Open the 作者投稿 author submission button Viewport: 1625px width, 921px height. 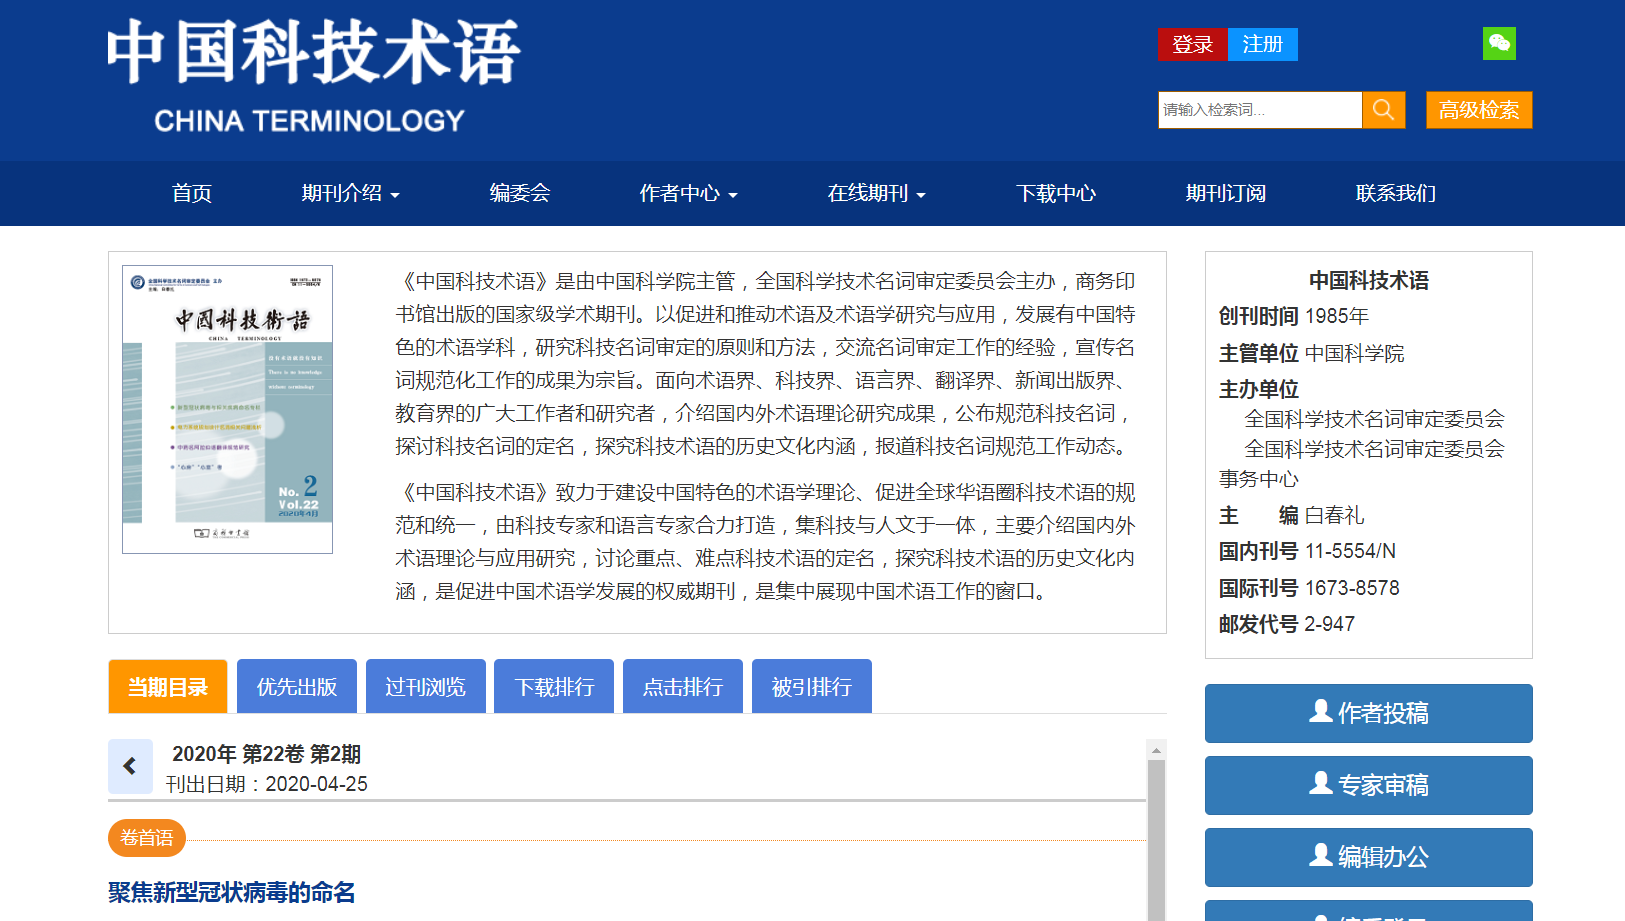1367,713
